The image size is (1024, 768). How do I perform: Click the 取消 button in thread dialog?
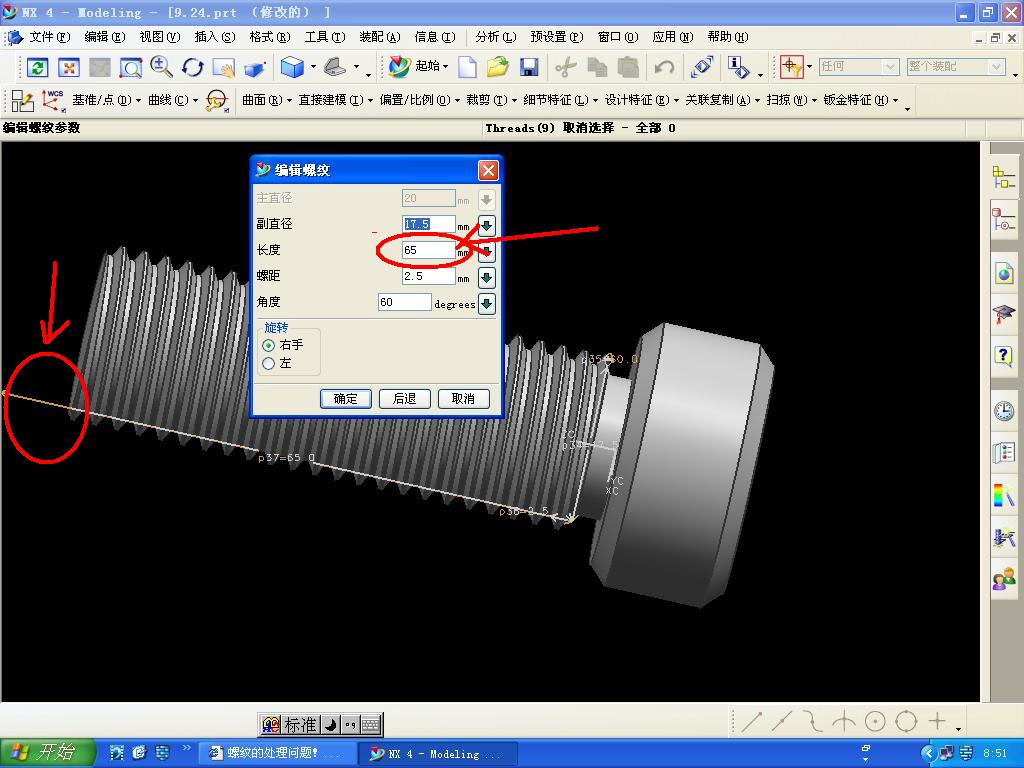[x=463, y=399]
